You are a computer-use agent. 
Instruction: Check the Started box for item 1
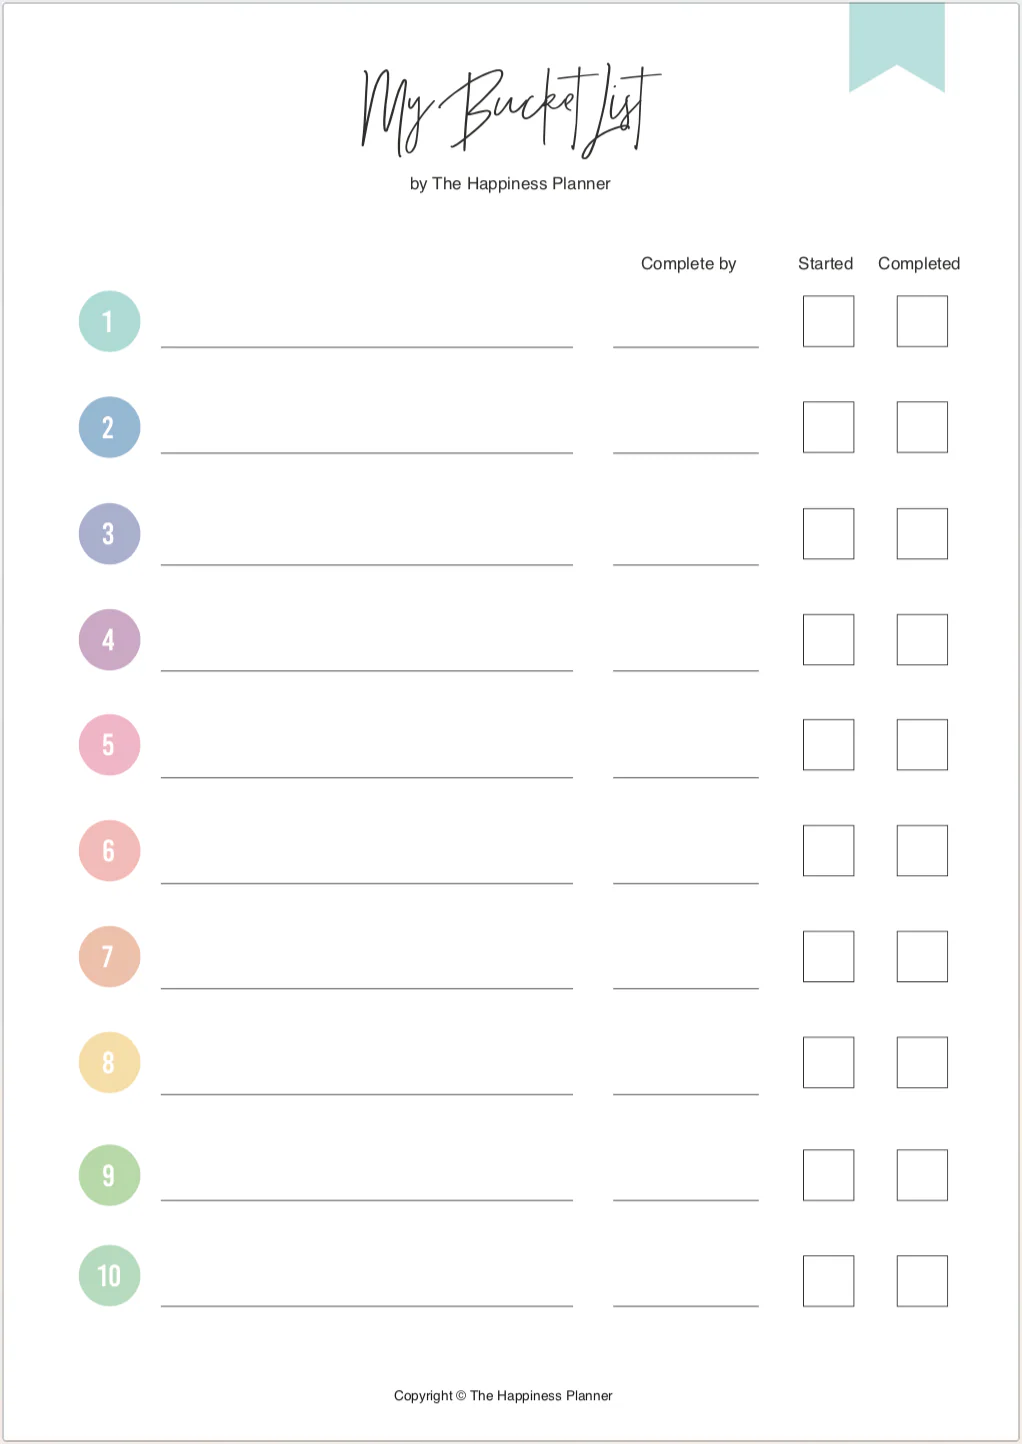[x=828, y=321]
